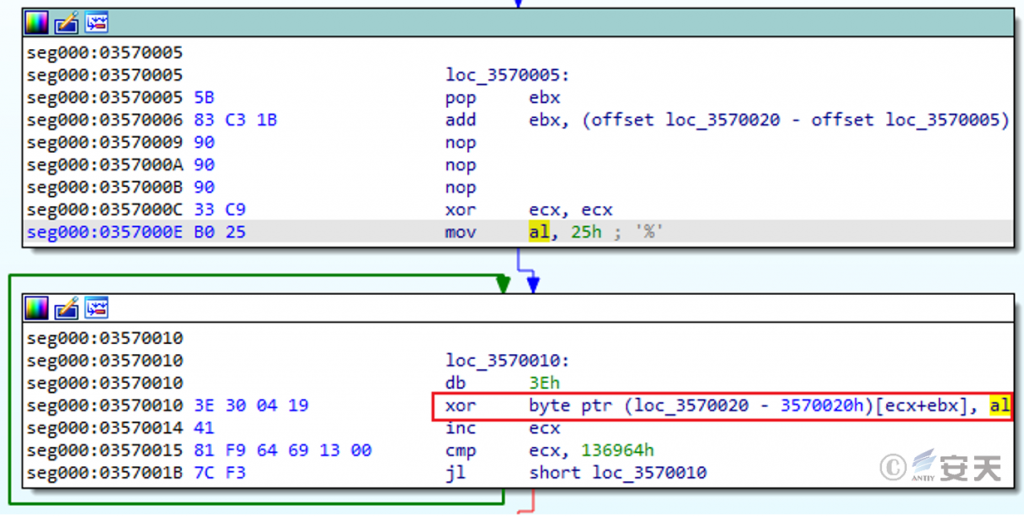Click the 3Eh value

(x=545, y=383)
